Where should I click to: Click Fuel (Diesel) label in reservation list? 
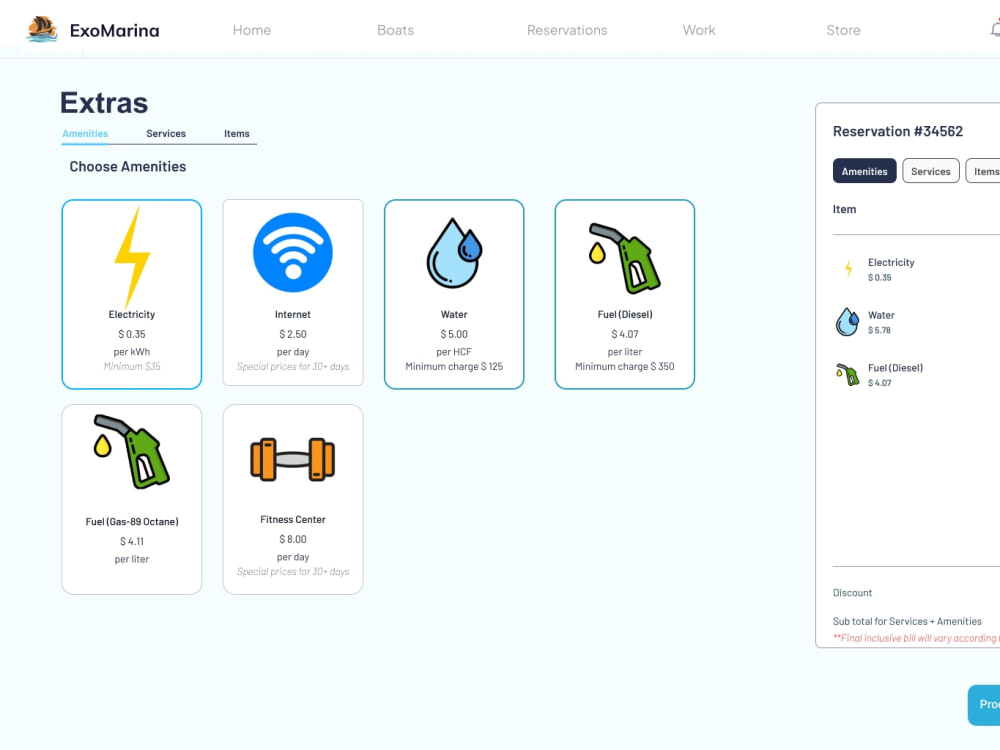tap(895, 367)
